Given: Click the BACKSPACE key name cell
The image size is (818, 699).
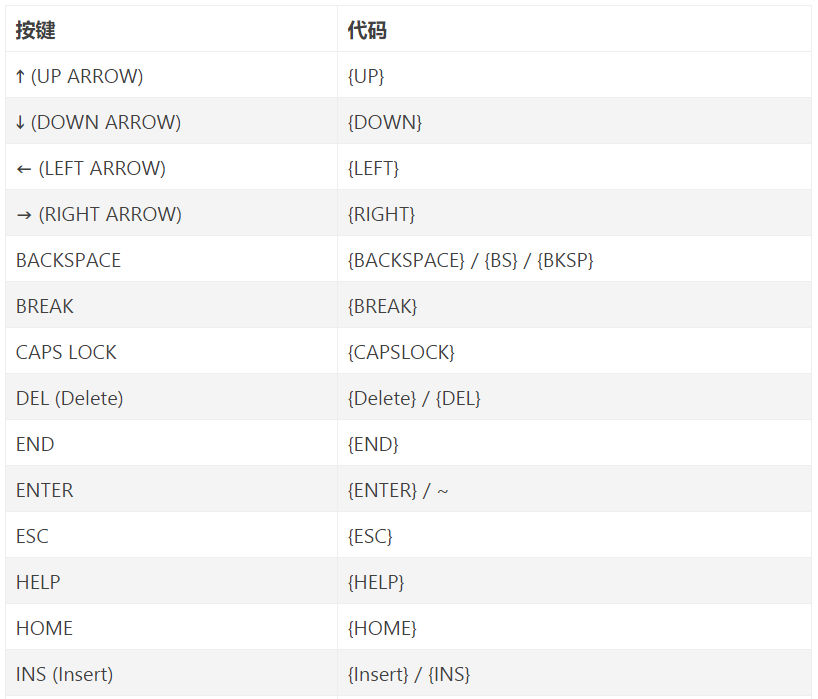Looking at the screenshot, I should [x=172, y=259].
